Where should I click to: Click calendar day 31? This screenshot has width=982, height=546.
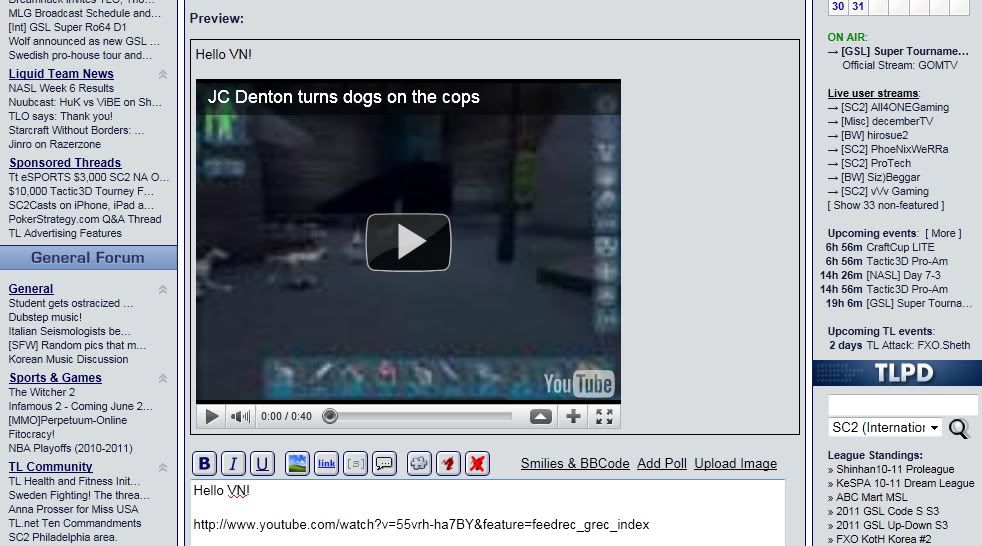coord(858,6)
